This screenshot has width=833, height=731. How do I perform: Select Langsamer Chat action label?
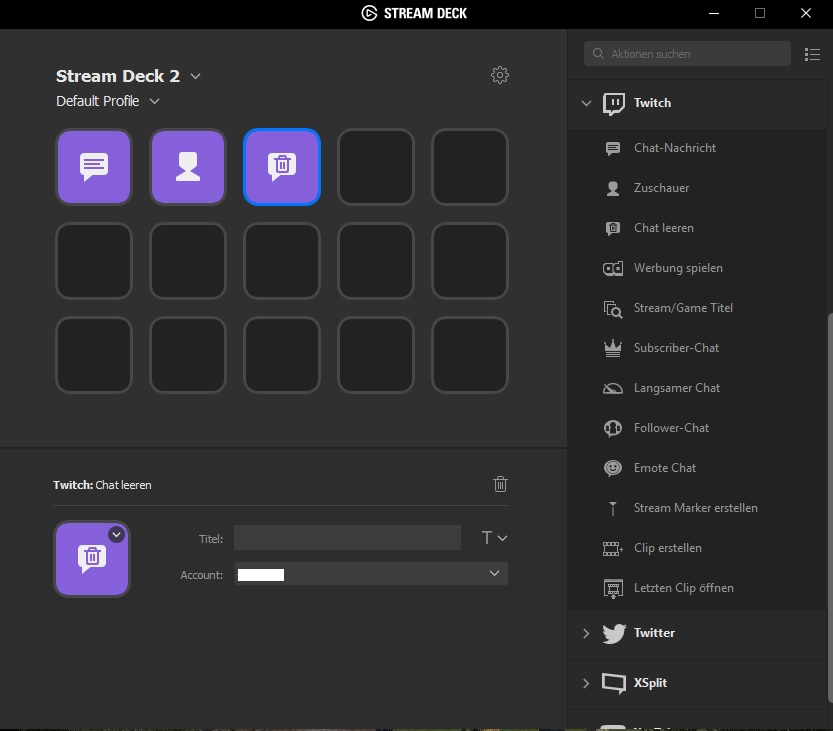pyautogui.click(x=677, y=388)
